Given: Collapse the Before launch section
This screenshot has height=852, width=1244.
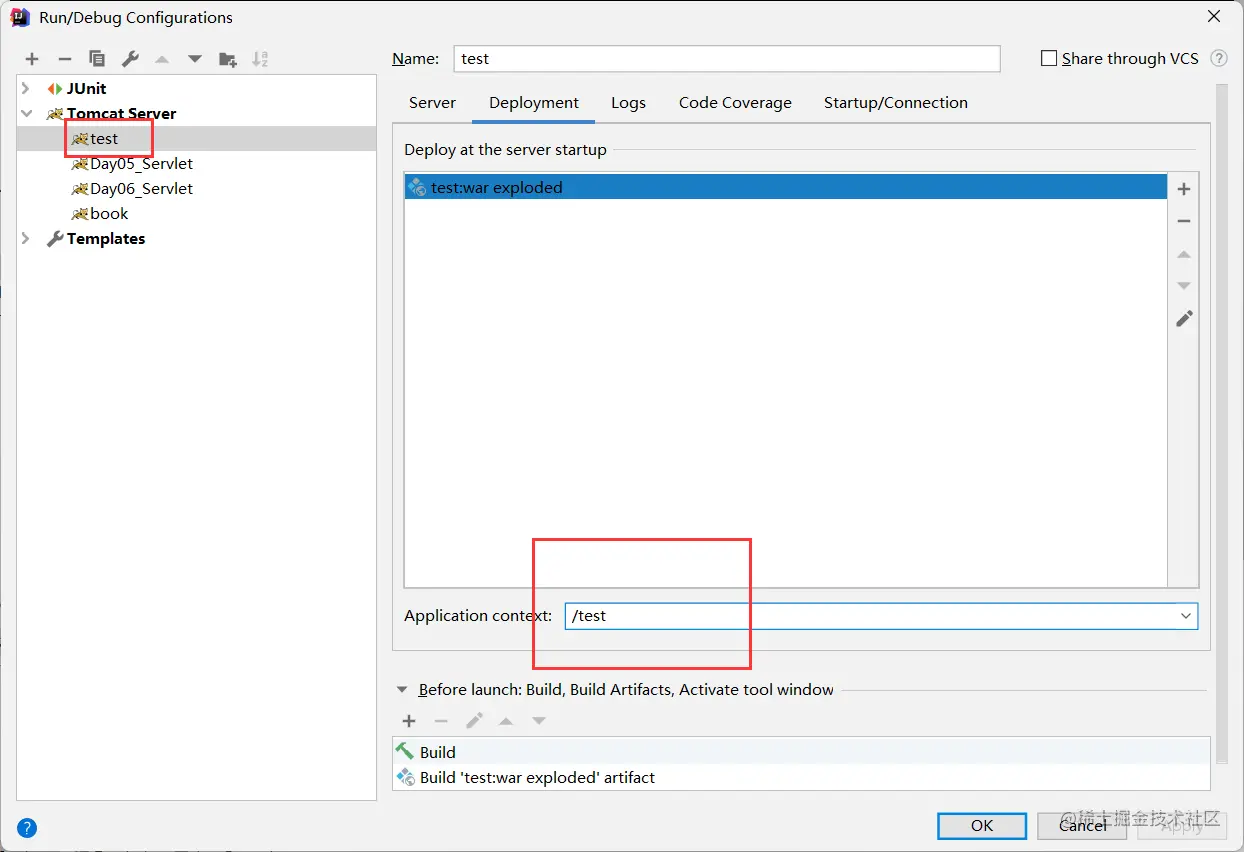Looking at the screenshot, I should 402,690.
